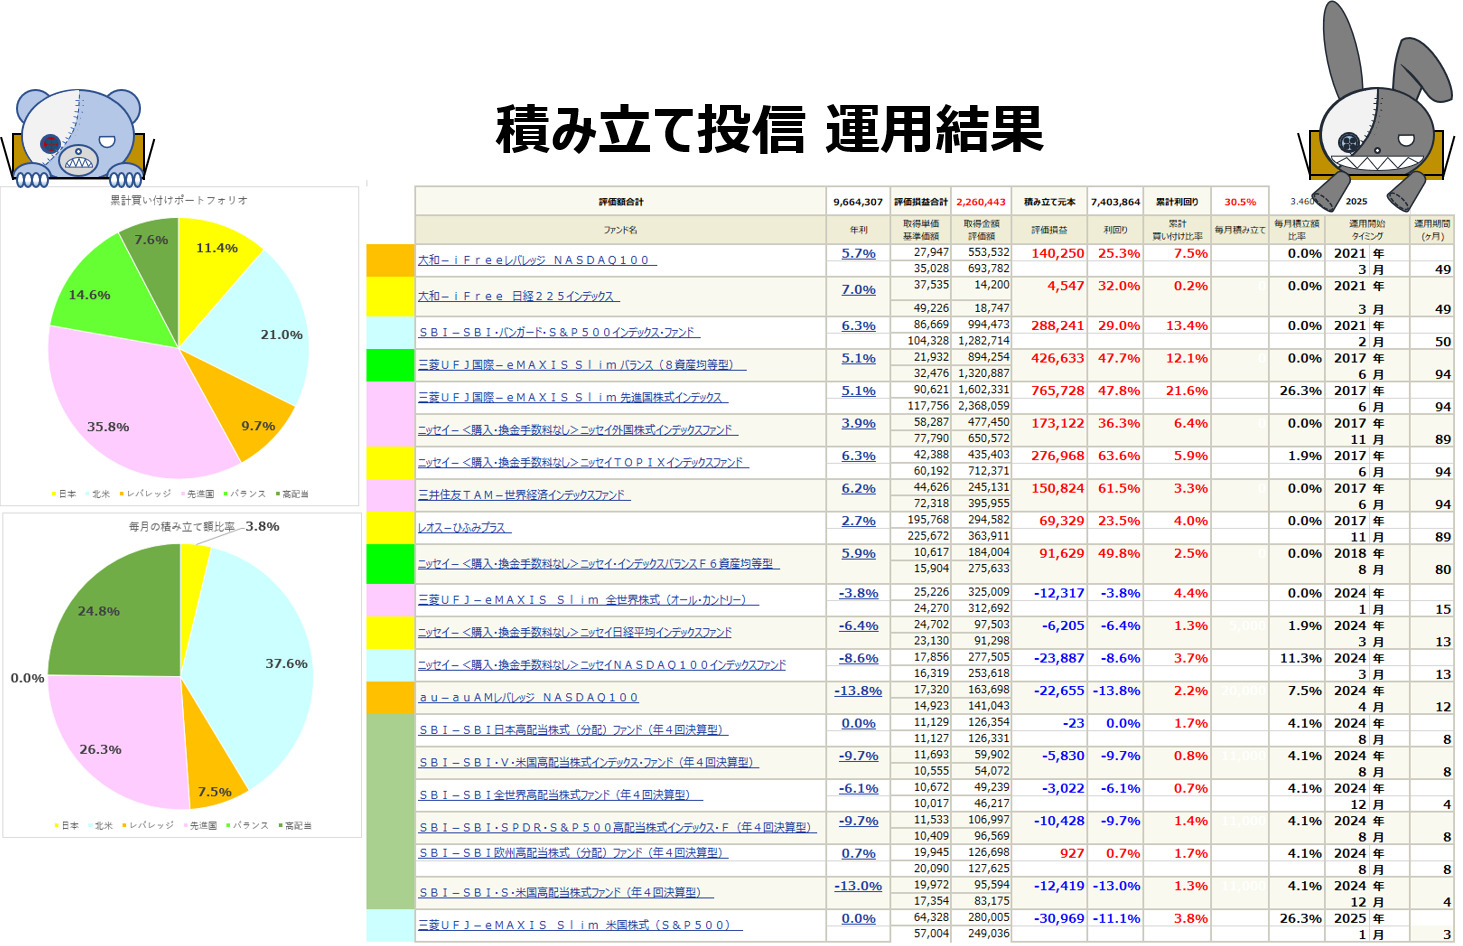The width and height of the screenshot is (1463, 946).
Task: Click the gray rabbit mascot image
Action: pos(1375,105)
